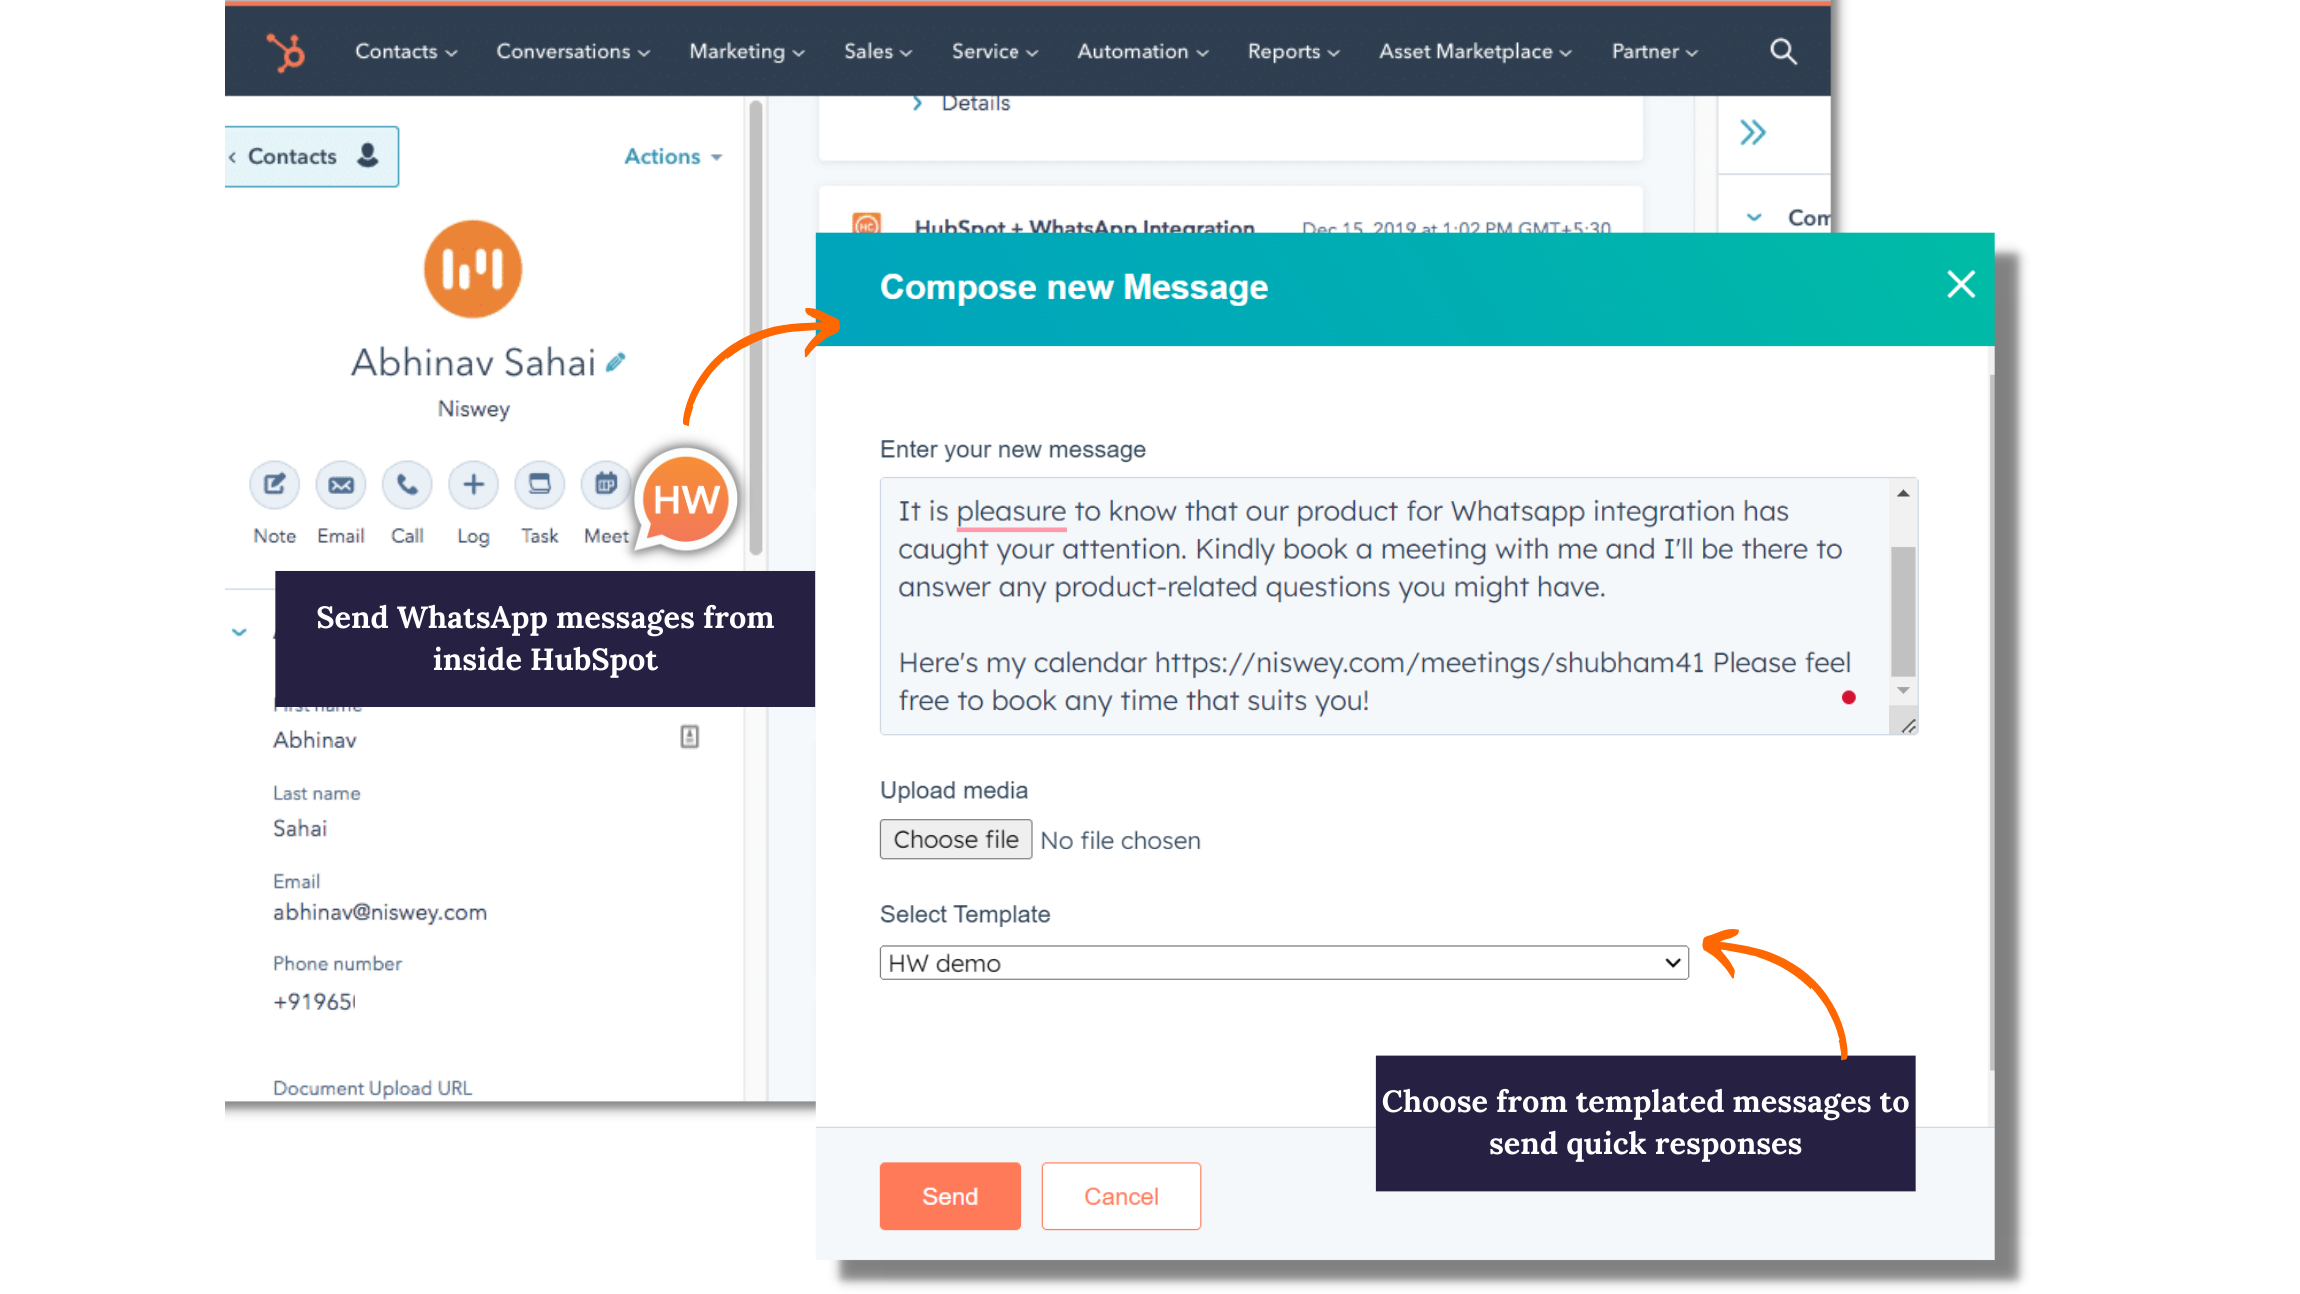This screenshot has height=1294, width=2300.
Task: Open the Automation menu in top navigation
Action: (1139, 51)
